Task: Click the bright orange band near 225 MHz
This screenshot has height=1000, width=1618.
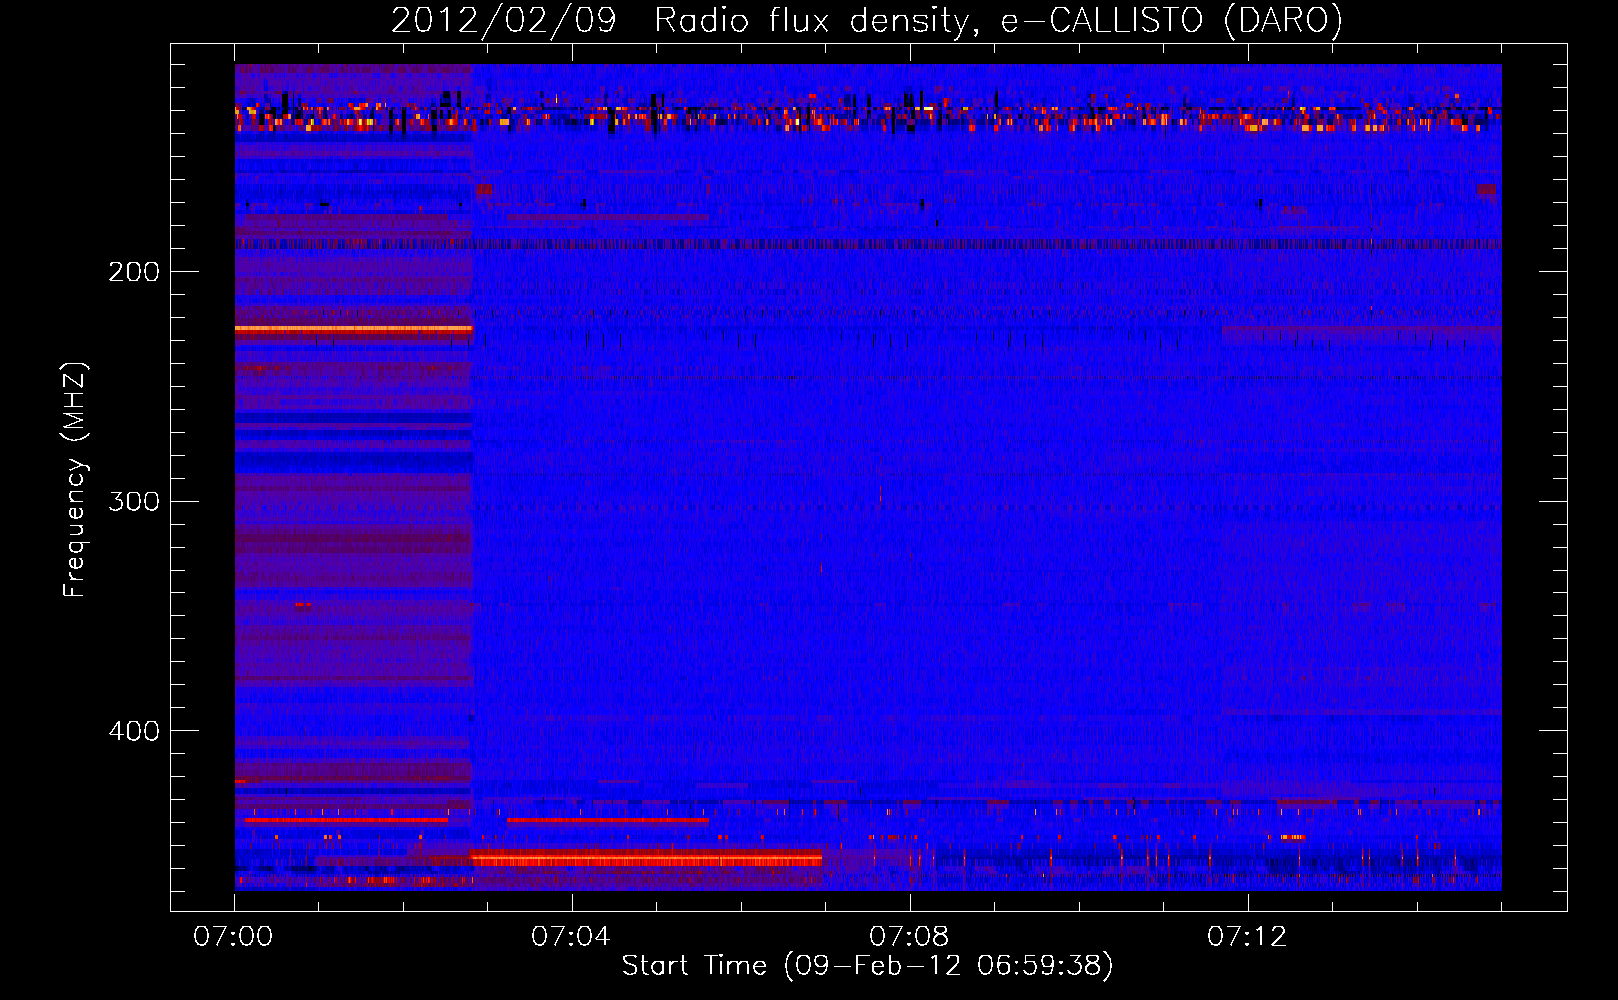Action: point(353,328)
